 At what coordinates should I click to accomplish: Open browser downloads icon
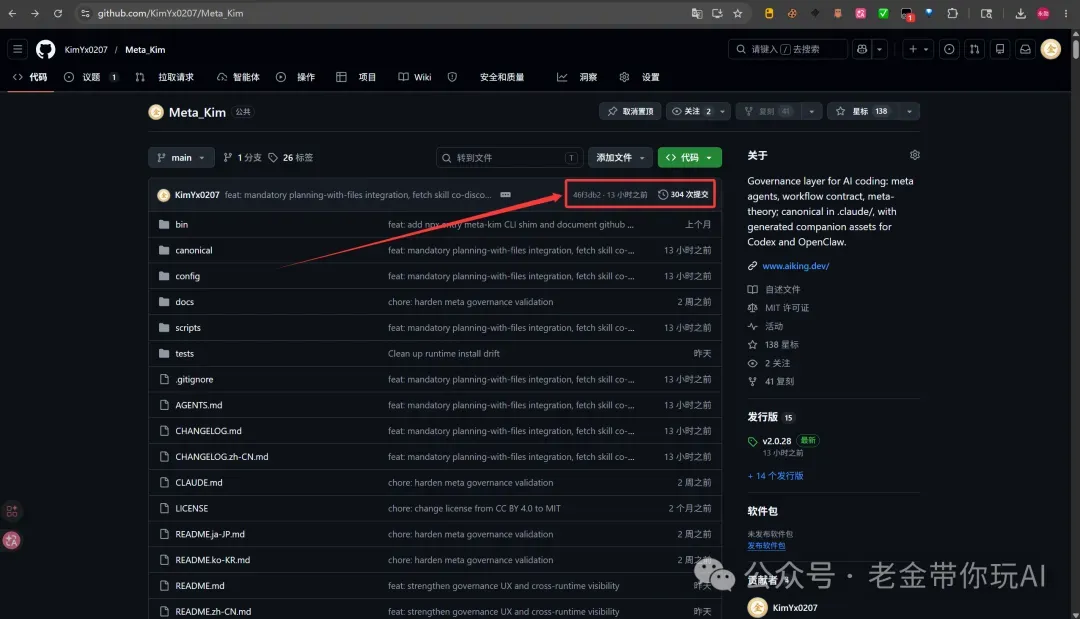click(x=1021, y=13)
